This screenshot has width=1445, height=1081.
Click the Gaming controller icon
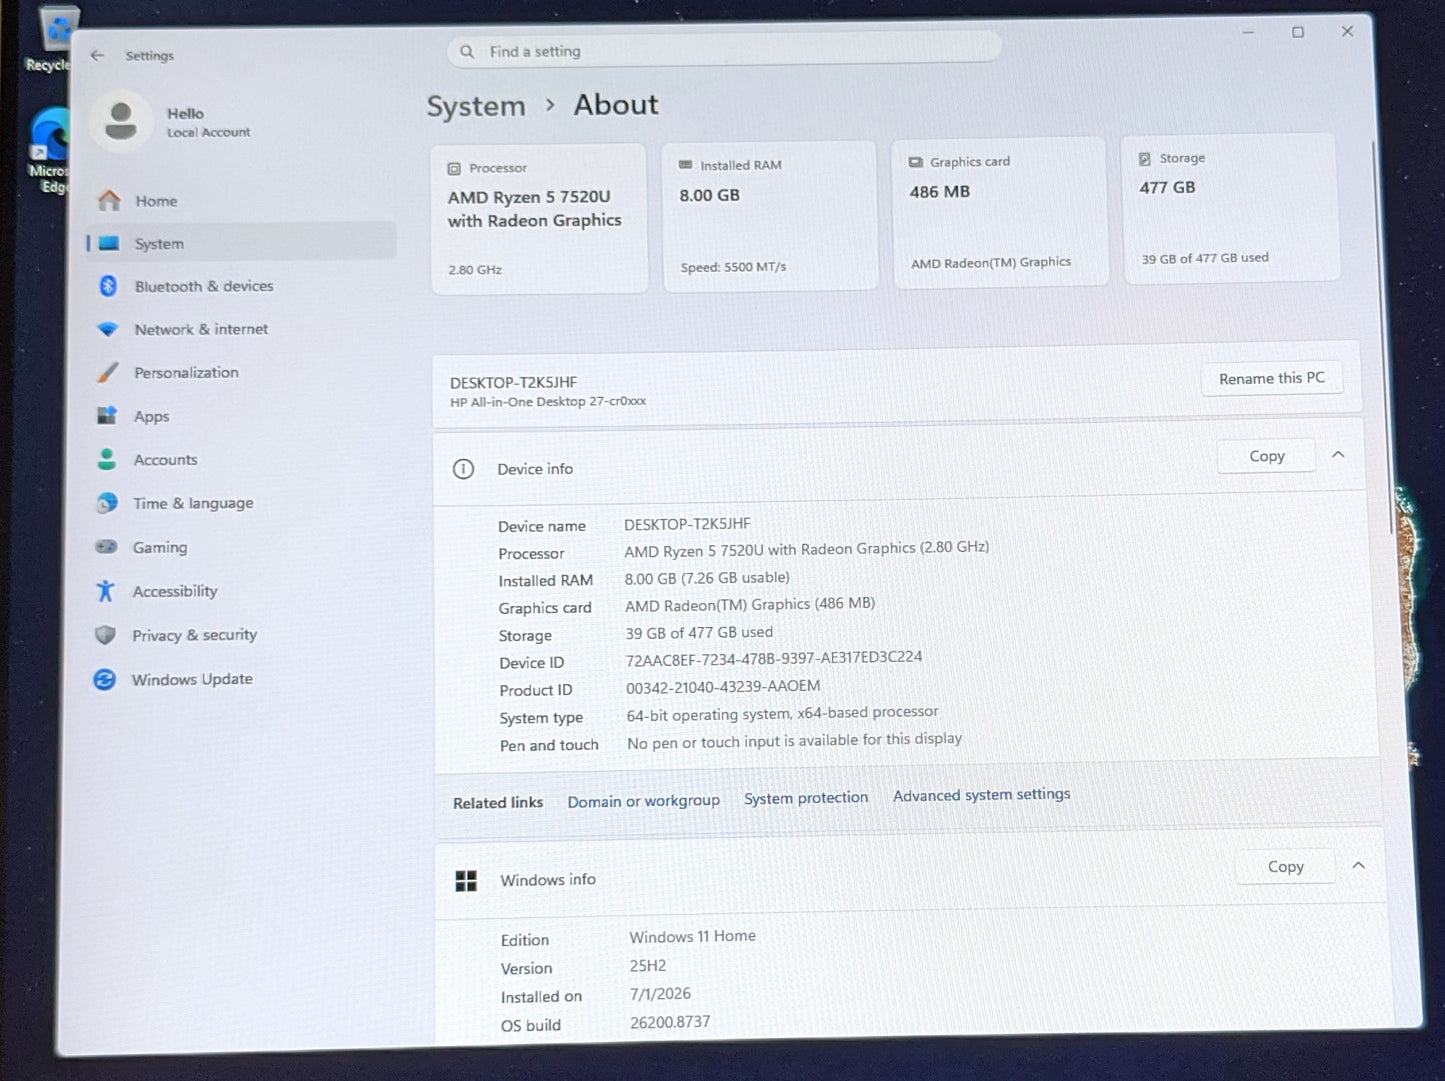[x=106, y=546]
